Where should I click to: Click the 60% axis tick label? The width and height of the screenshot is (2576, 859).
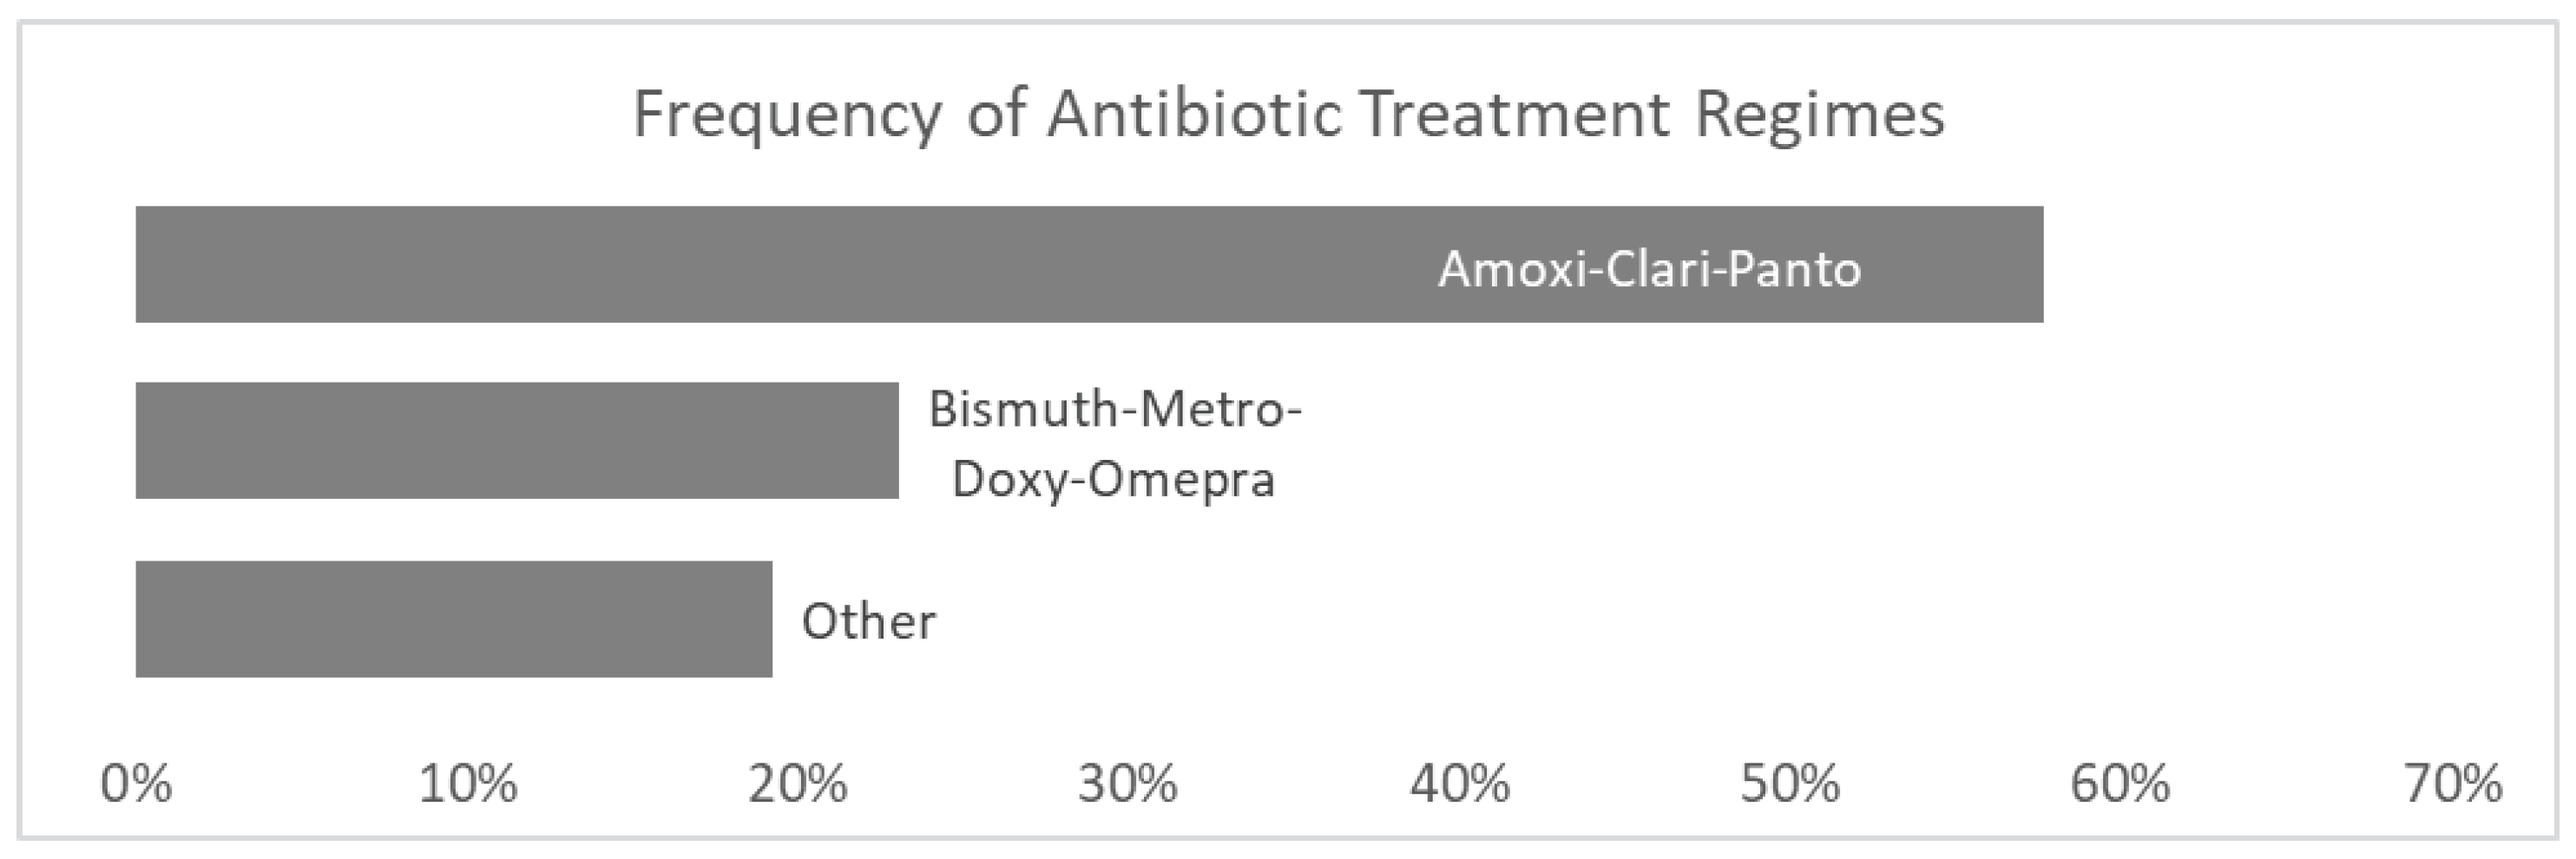point(2120,784)
